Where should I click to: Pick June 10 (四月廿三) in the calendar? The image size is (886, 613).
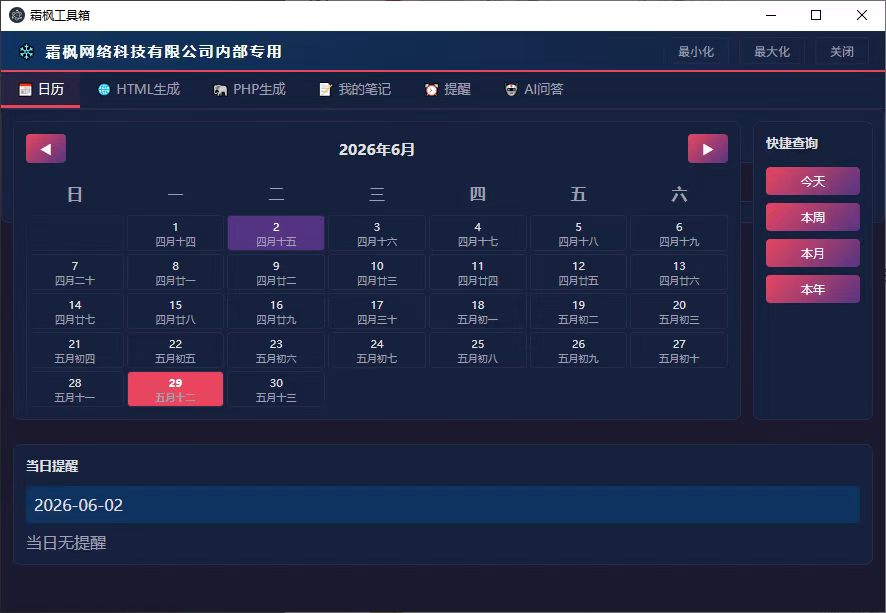(x=377, y=272)
